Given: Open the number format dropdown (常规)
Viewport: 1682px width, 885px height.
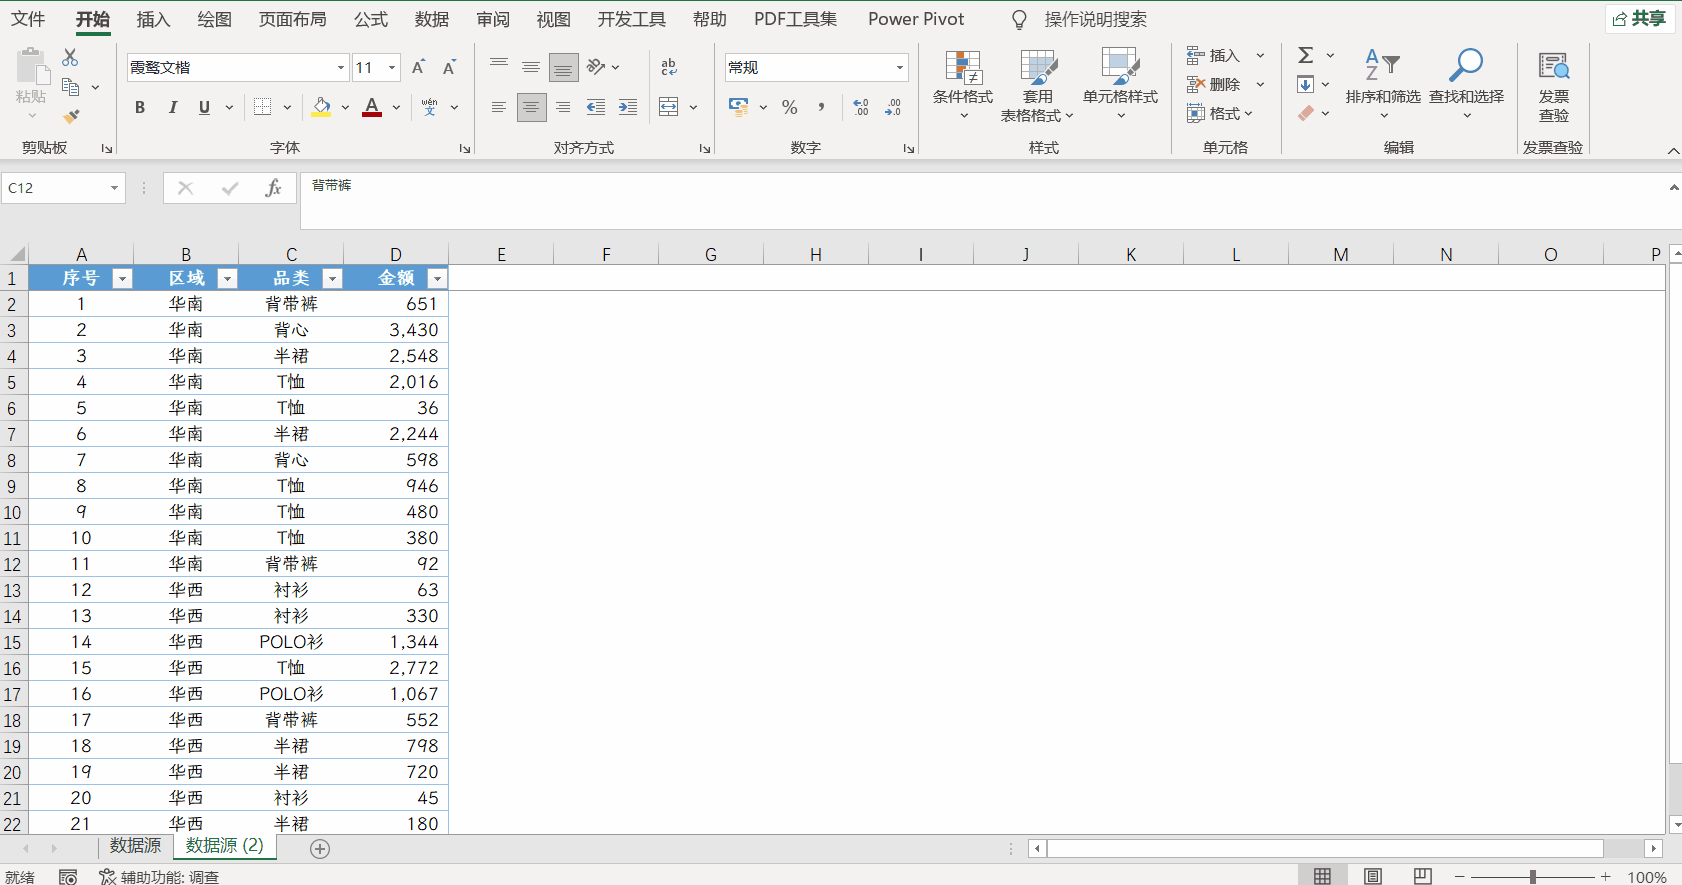Looking at the screenshot, I should click(x=900, y=68).
